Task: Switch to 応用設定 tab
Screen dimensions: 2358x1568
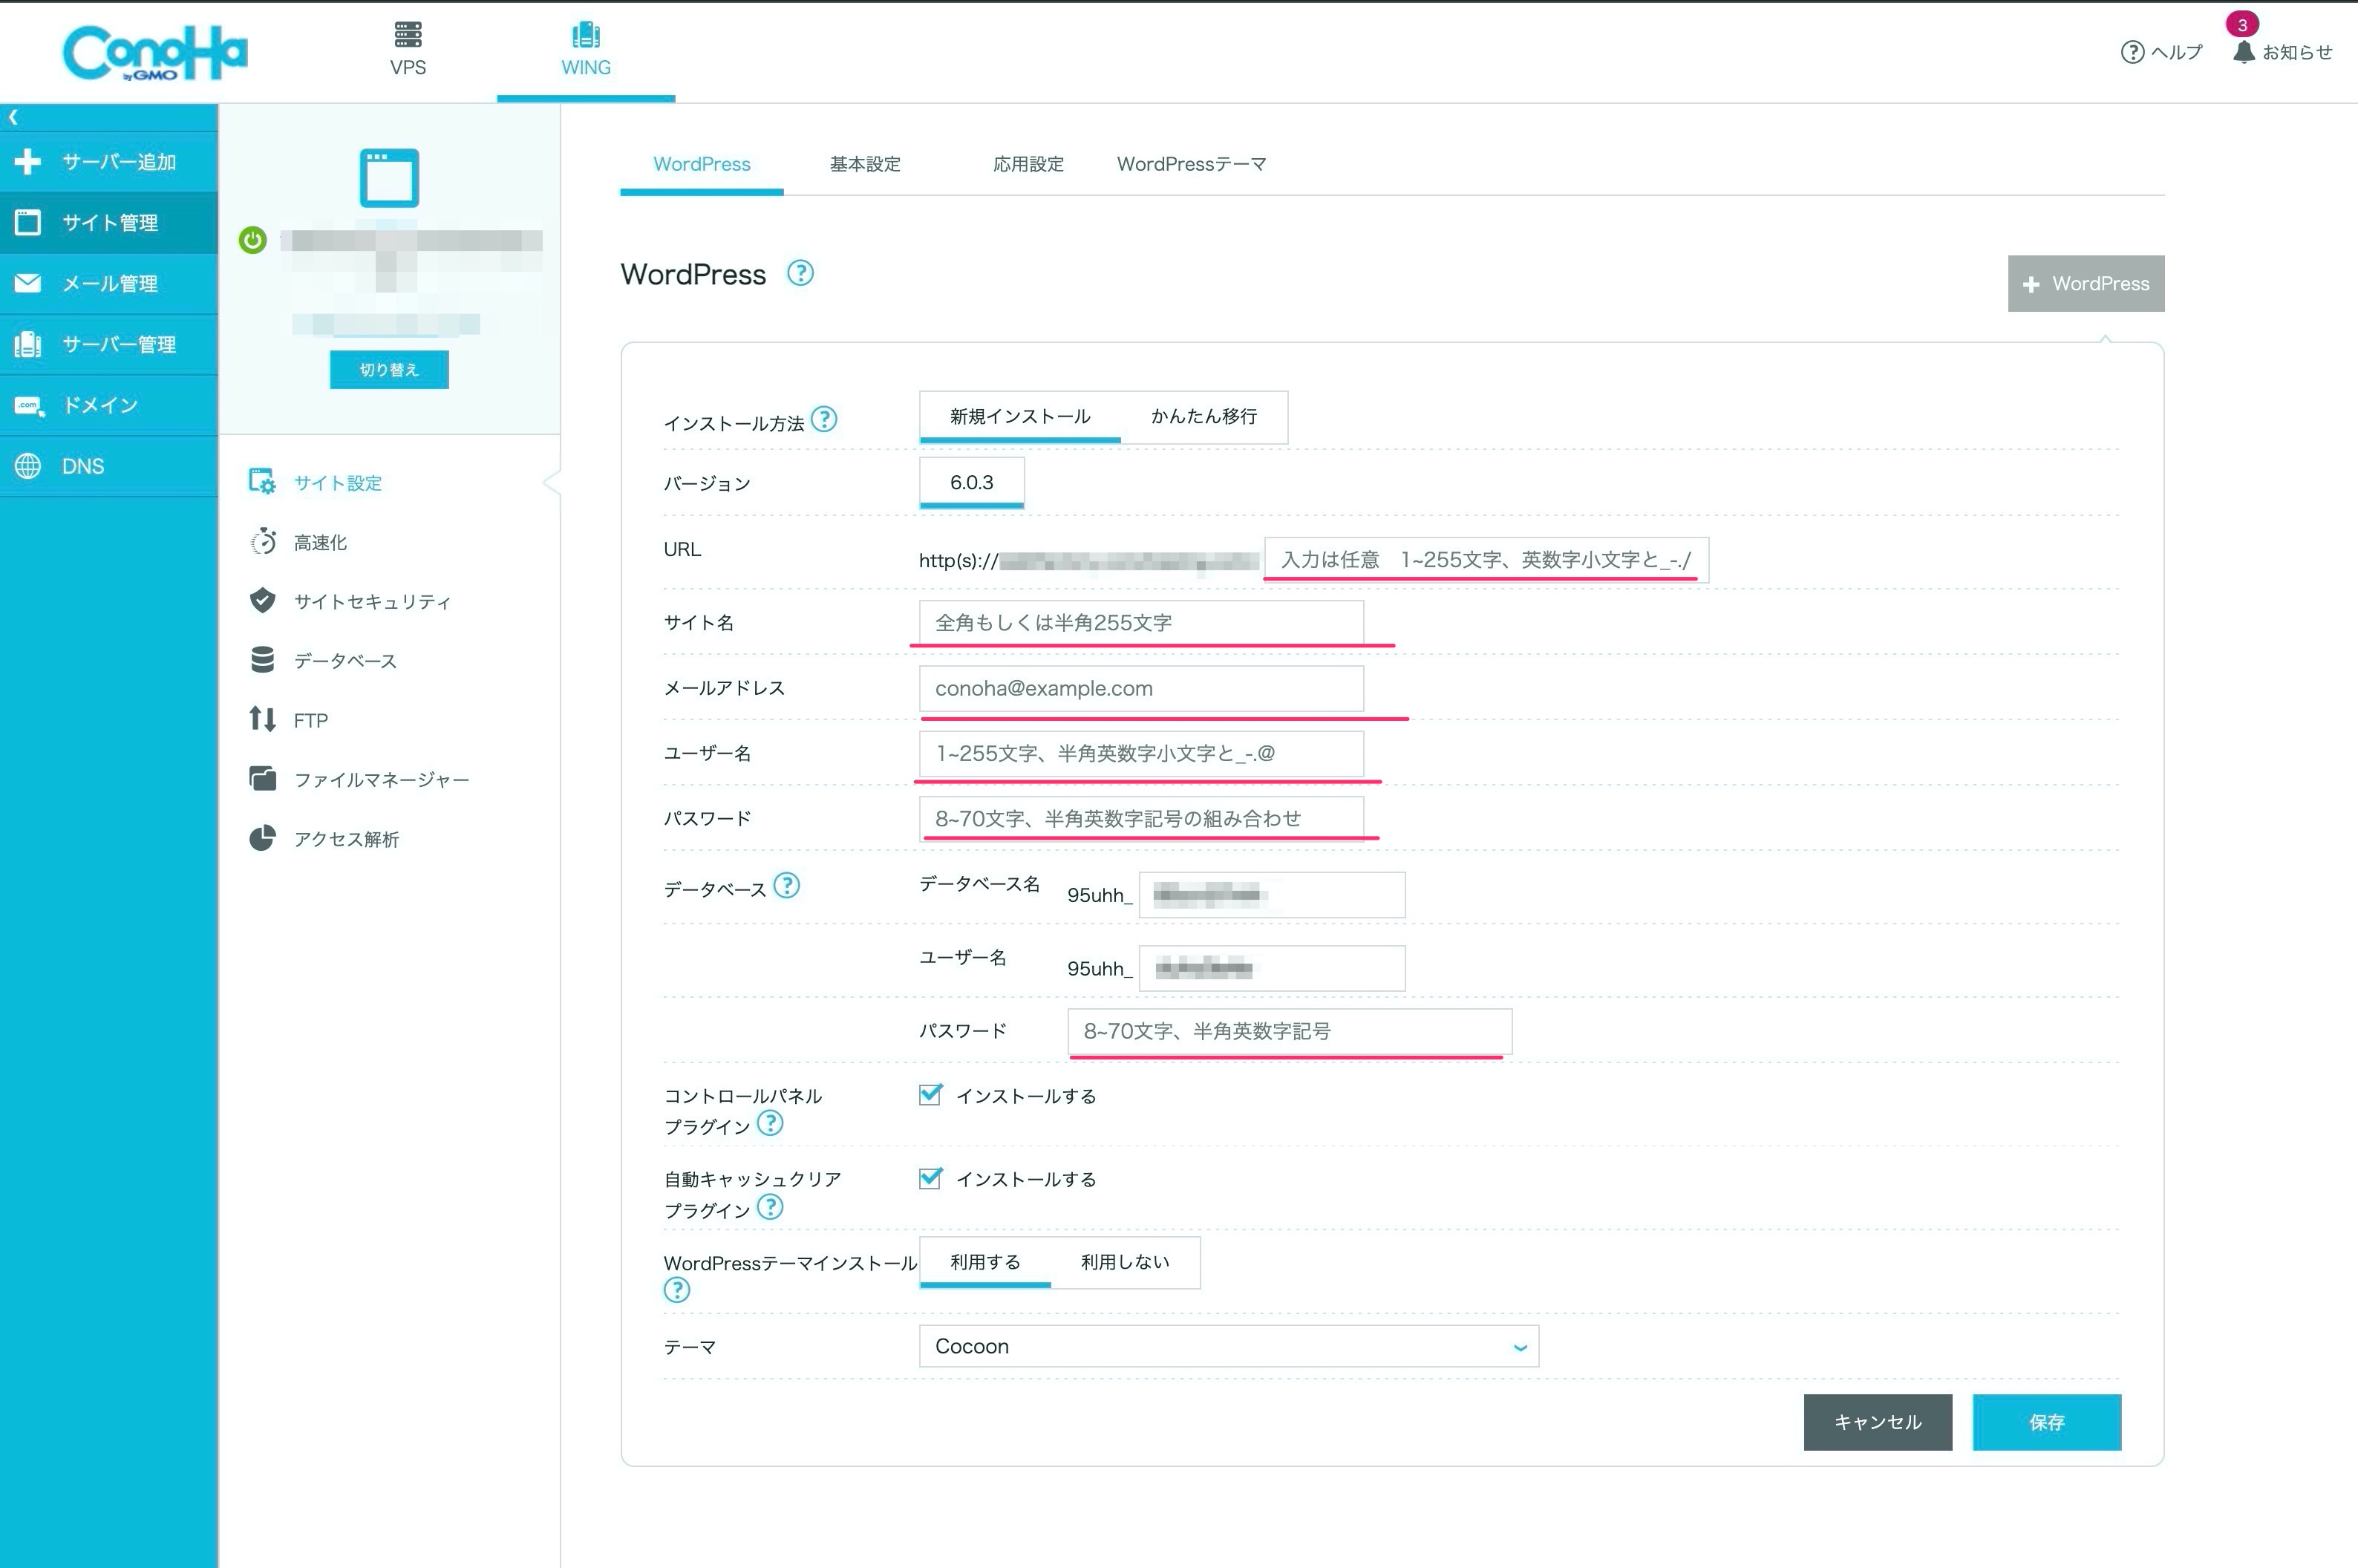Action: 1028,164
